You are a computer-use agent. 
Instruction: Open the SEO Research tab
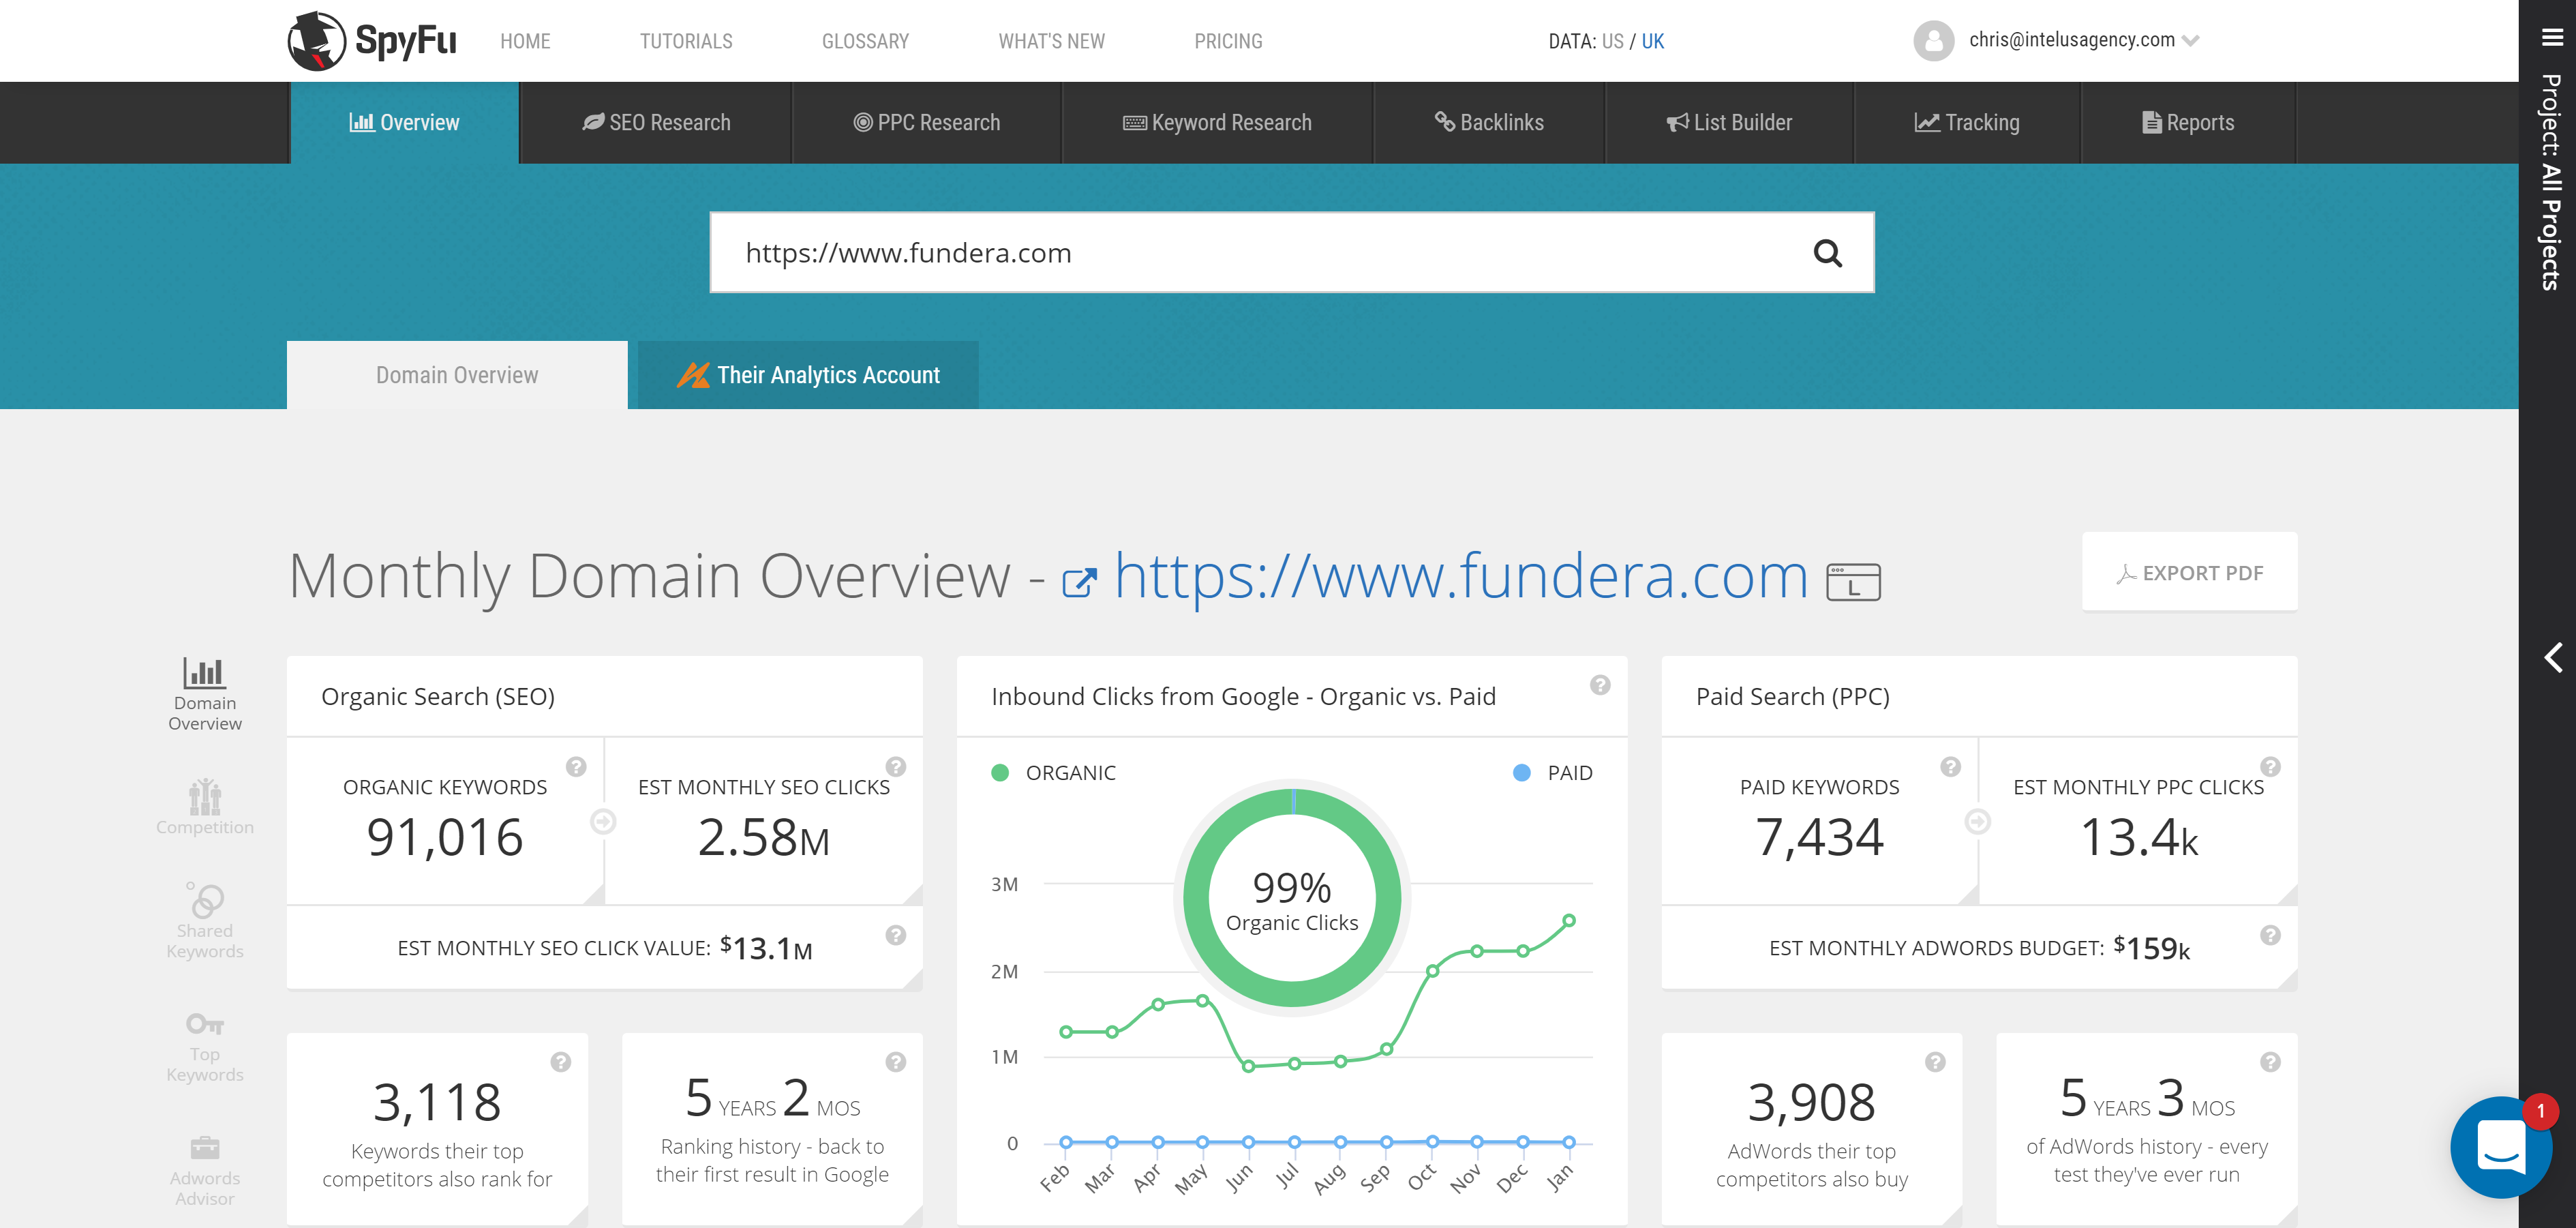pyautogui.click(x=656, y=123)
